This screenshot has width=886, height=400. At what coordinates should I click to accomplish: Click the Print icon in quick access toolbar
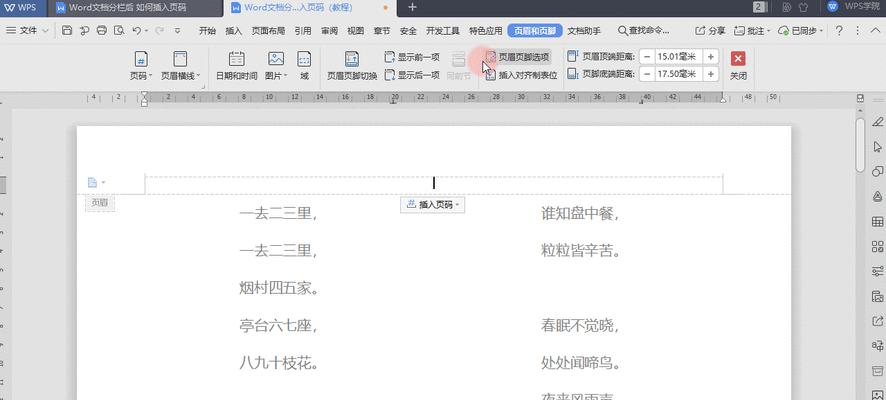(101, 31)
